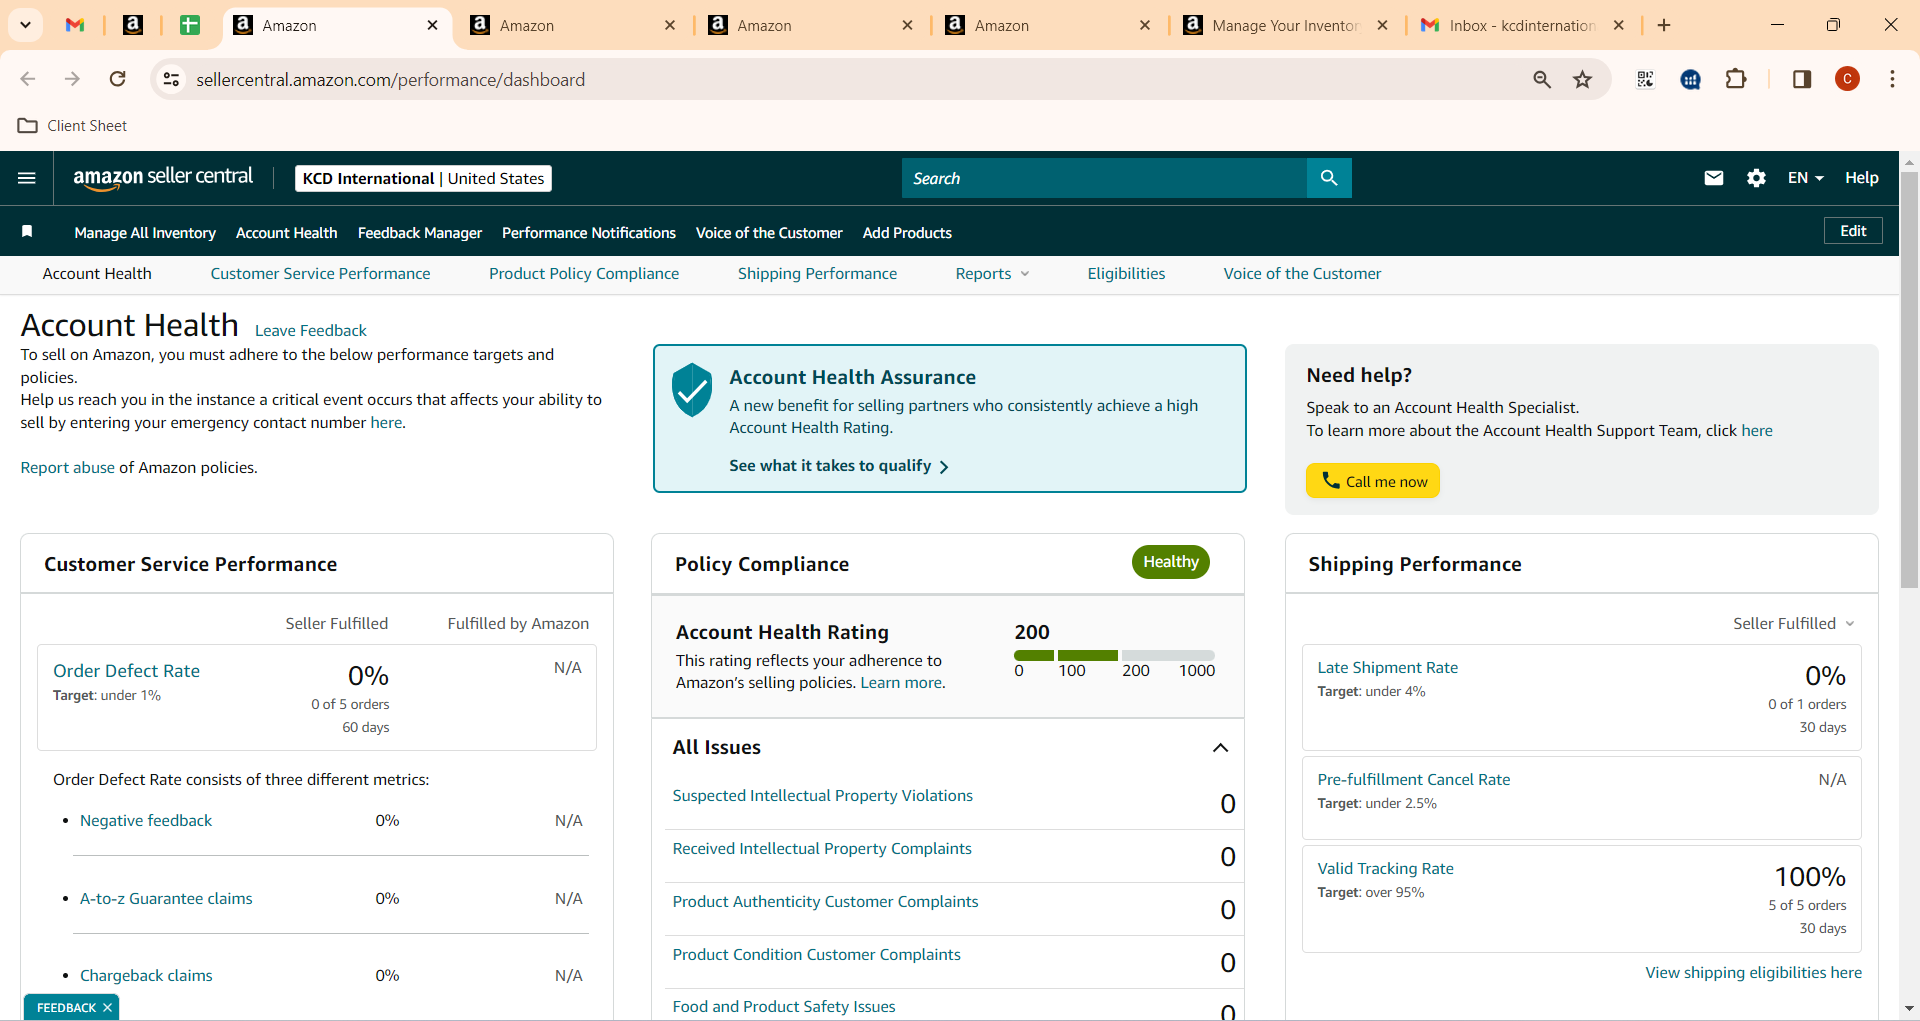Click the blue round extension icon

(x=1691, y=79)
